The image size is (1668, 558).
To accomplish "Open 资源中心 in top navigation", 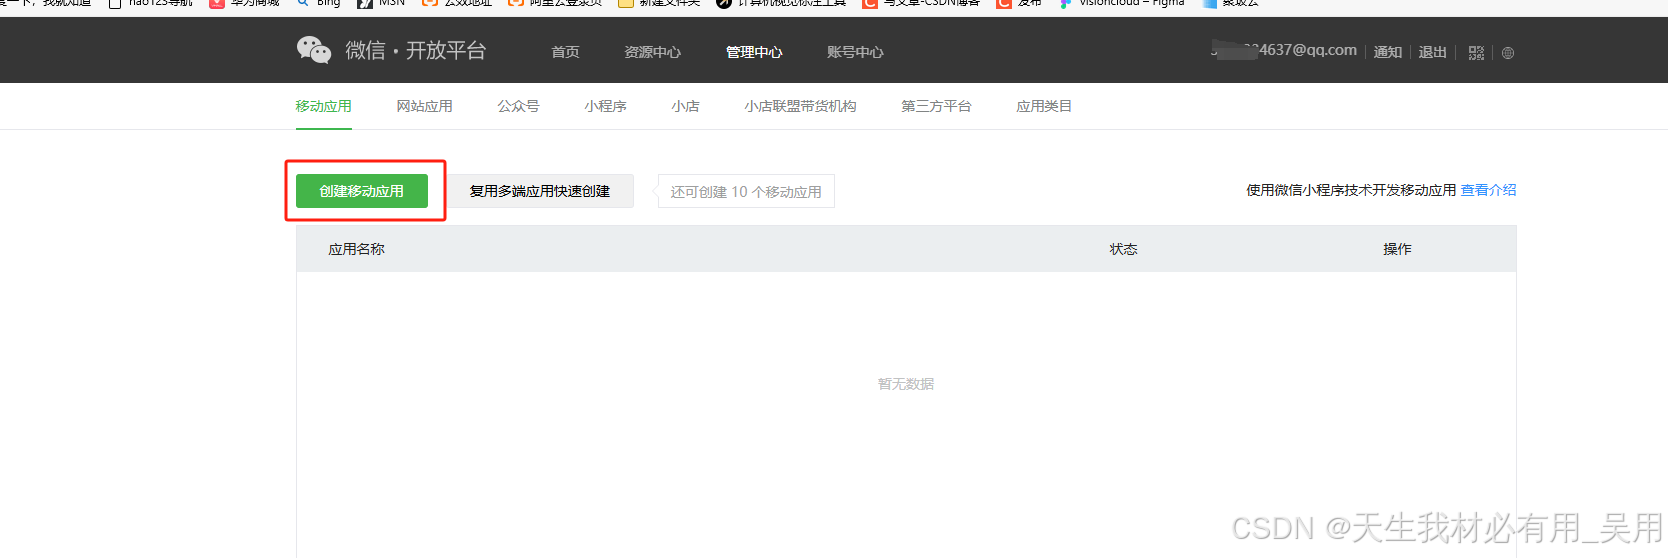I will click(x=652, y=52).
